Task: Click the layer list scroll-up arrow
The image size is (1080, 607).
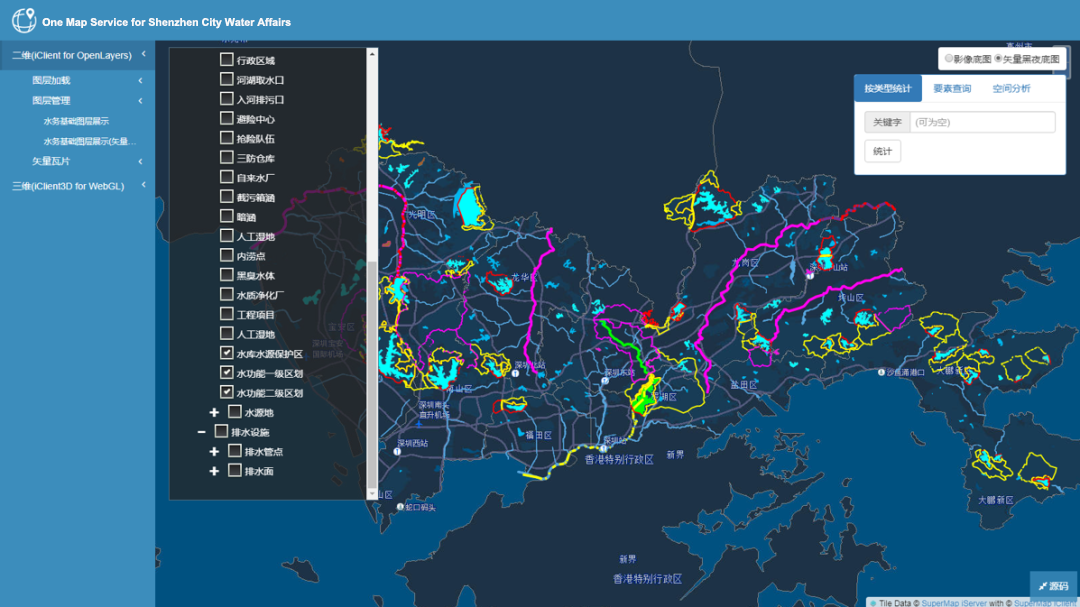Action: pos(372,54)
